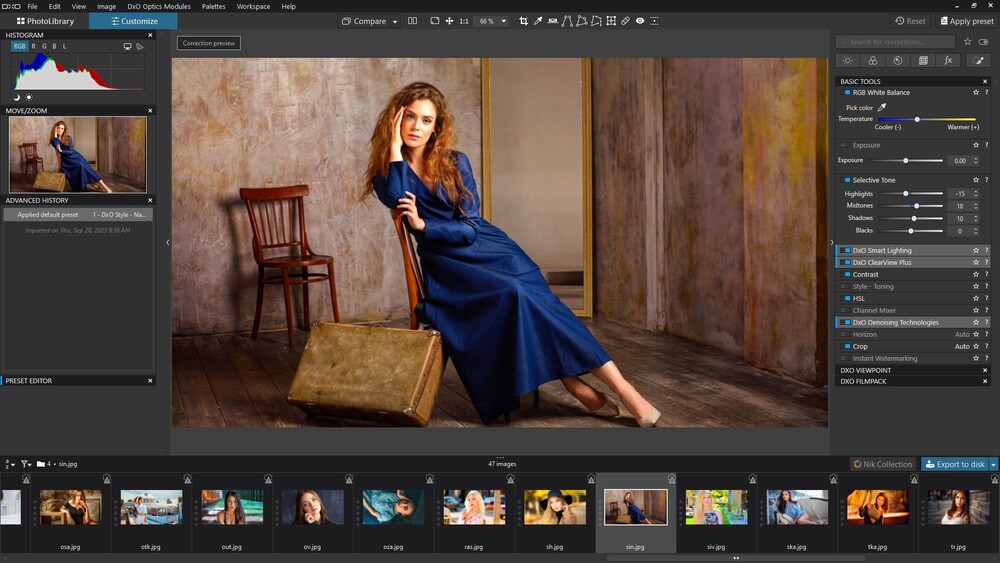Show favorite corrections star near search
The image size is (1000, 563).
967,41
